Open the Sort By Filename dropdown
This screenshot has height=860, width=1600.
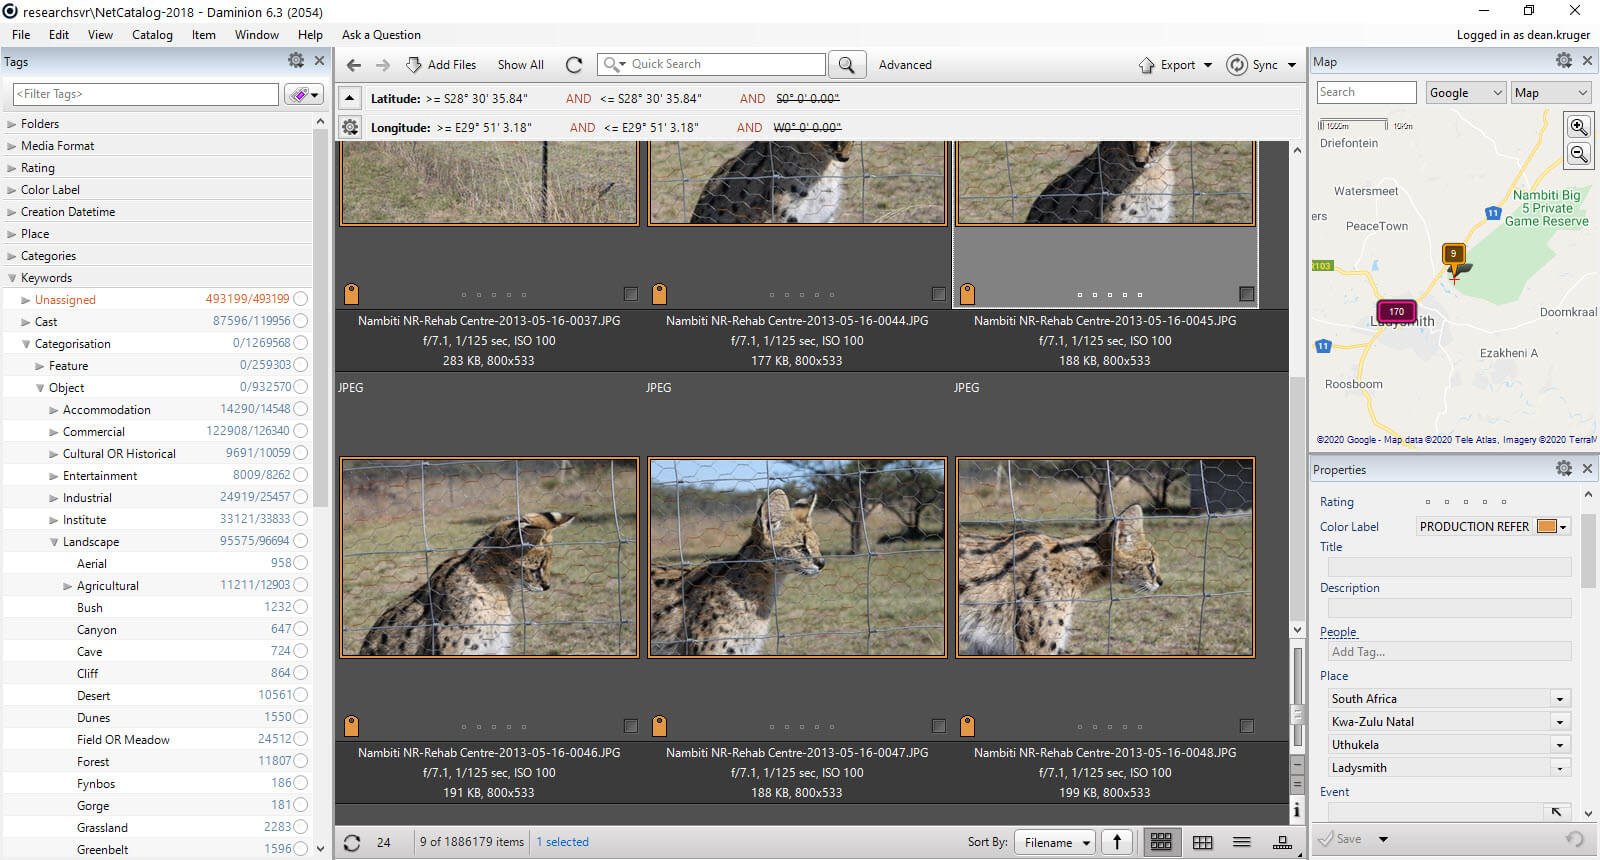[1056, 842]
